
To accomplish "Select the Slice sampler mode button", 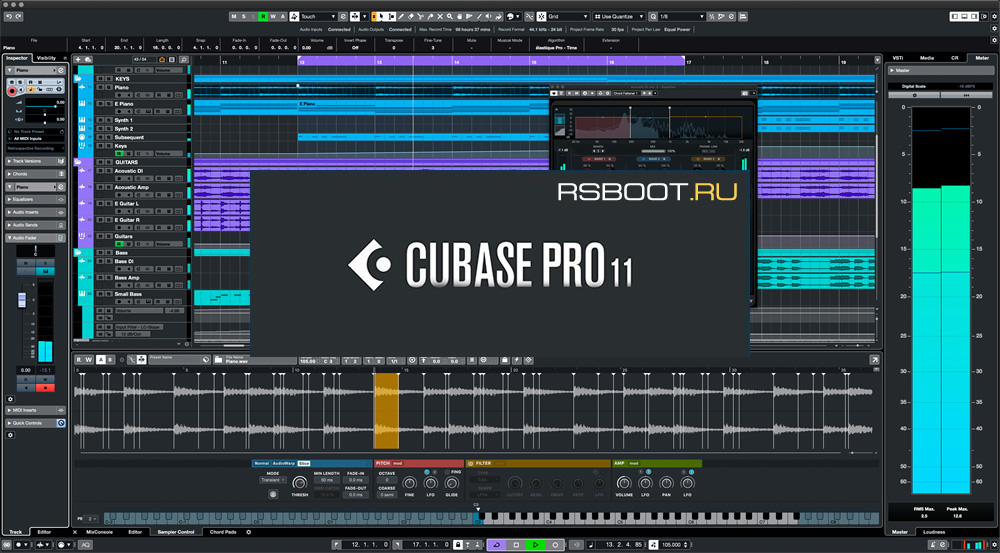I will pos(304,463).
